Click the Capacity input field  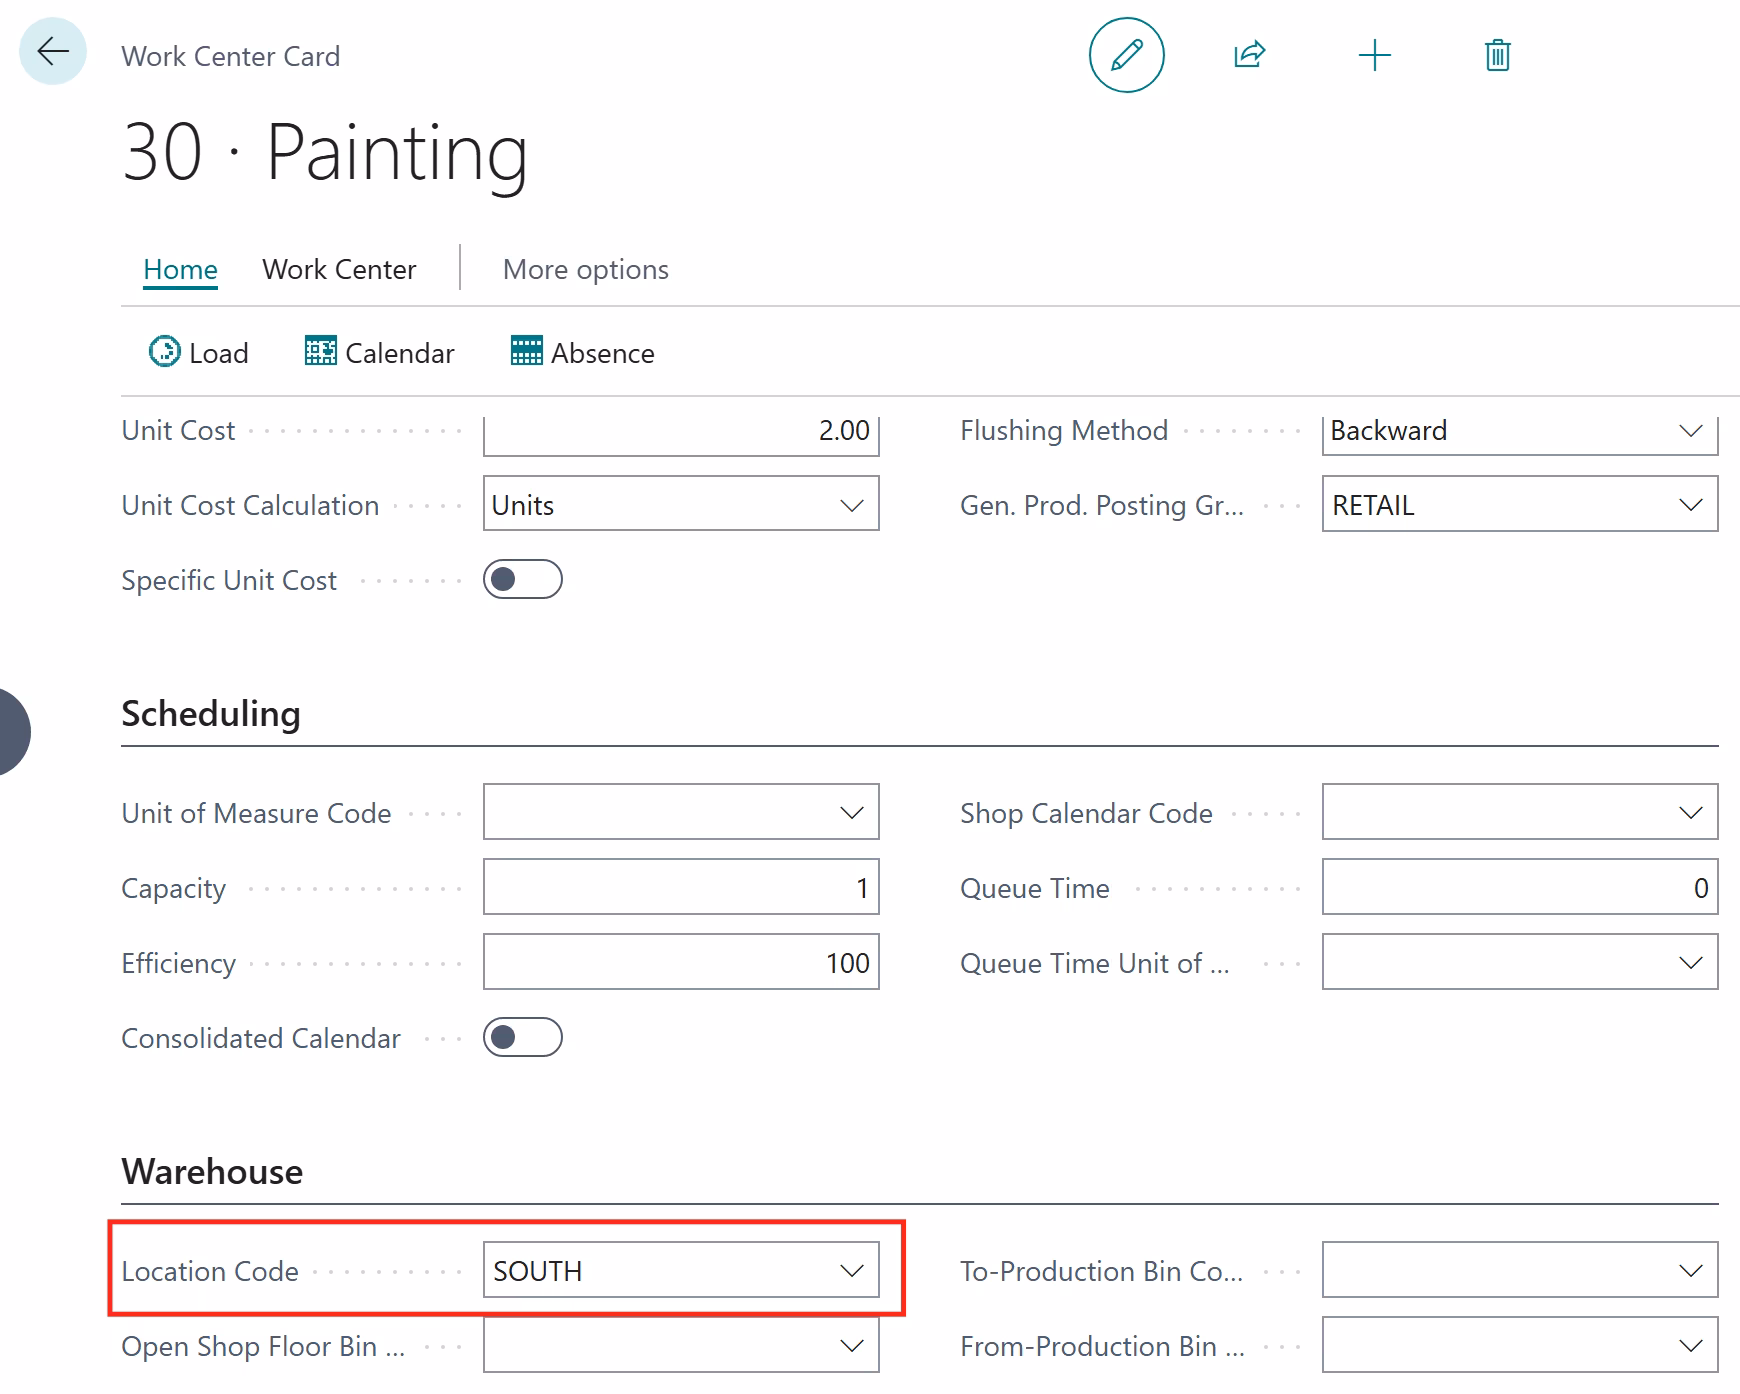pyautogui.click(x=680, y=888)
